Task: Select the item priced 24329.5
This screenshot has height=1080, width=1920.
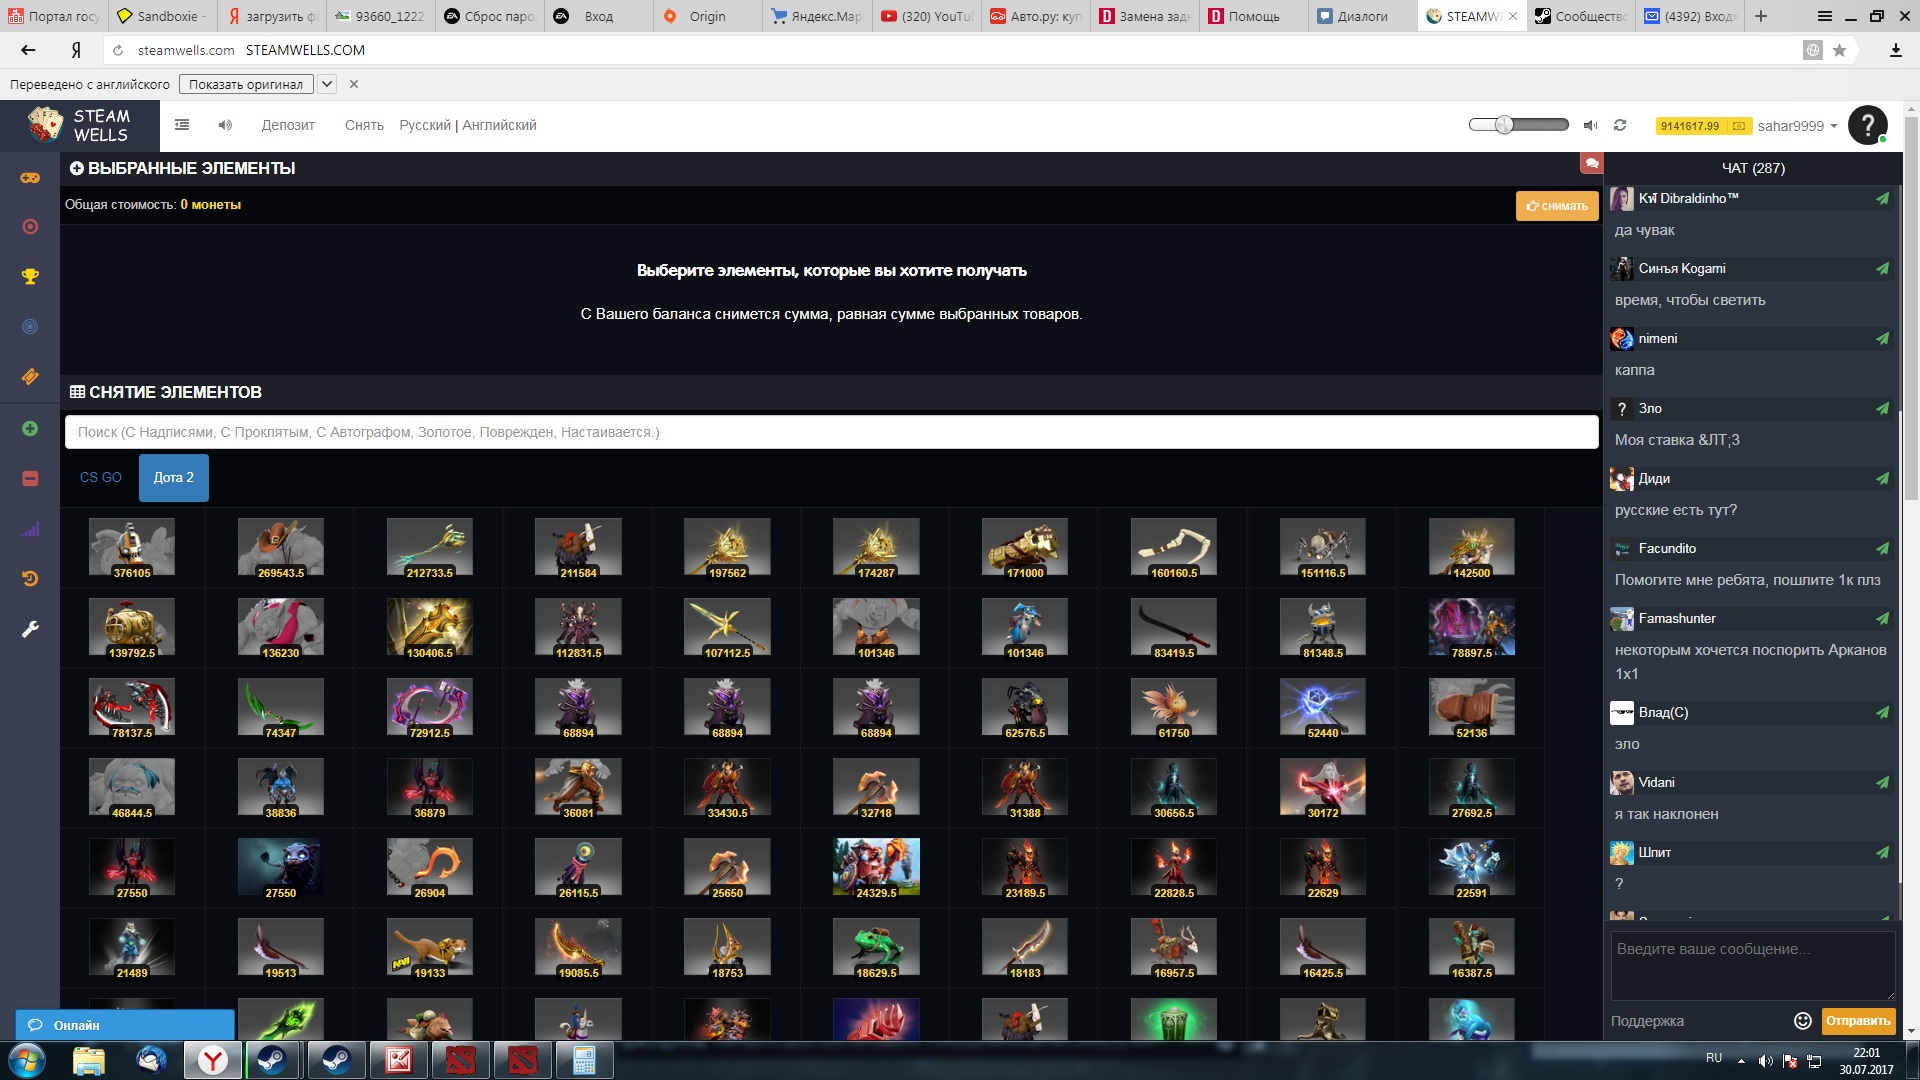Action: [x=876, y=867]
